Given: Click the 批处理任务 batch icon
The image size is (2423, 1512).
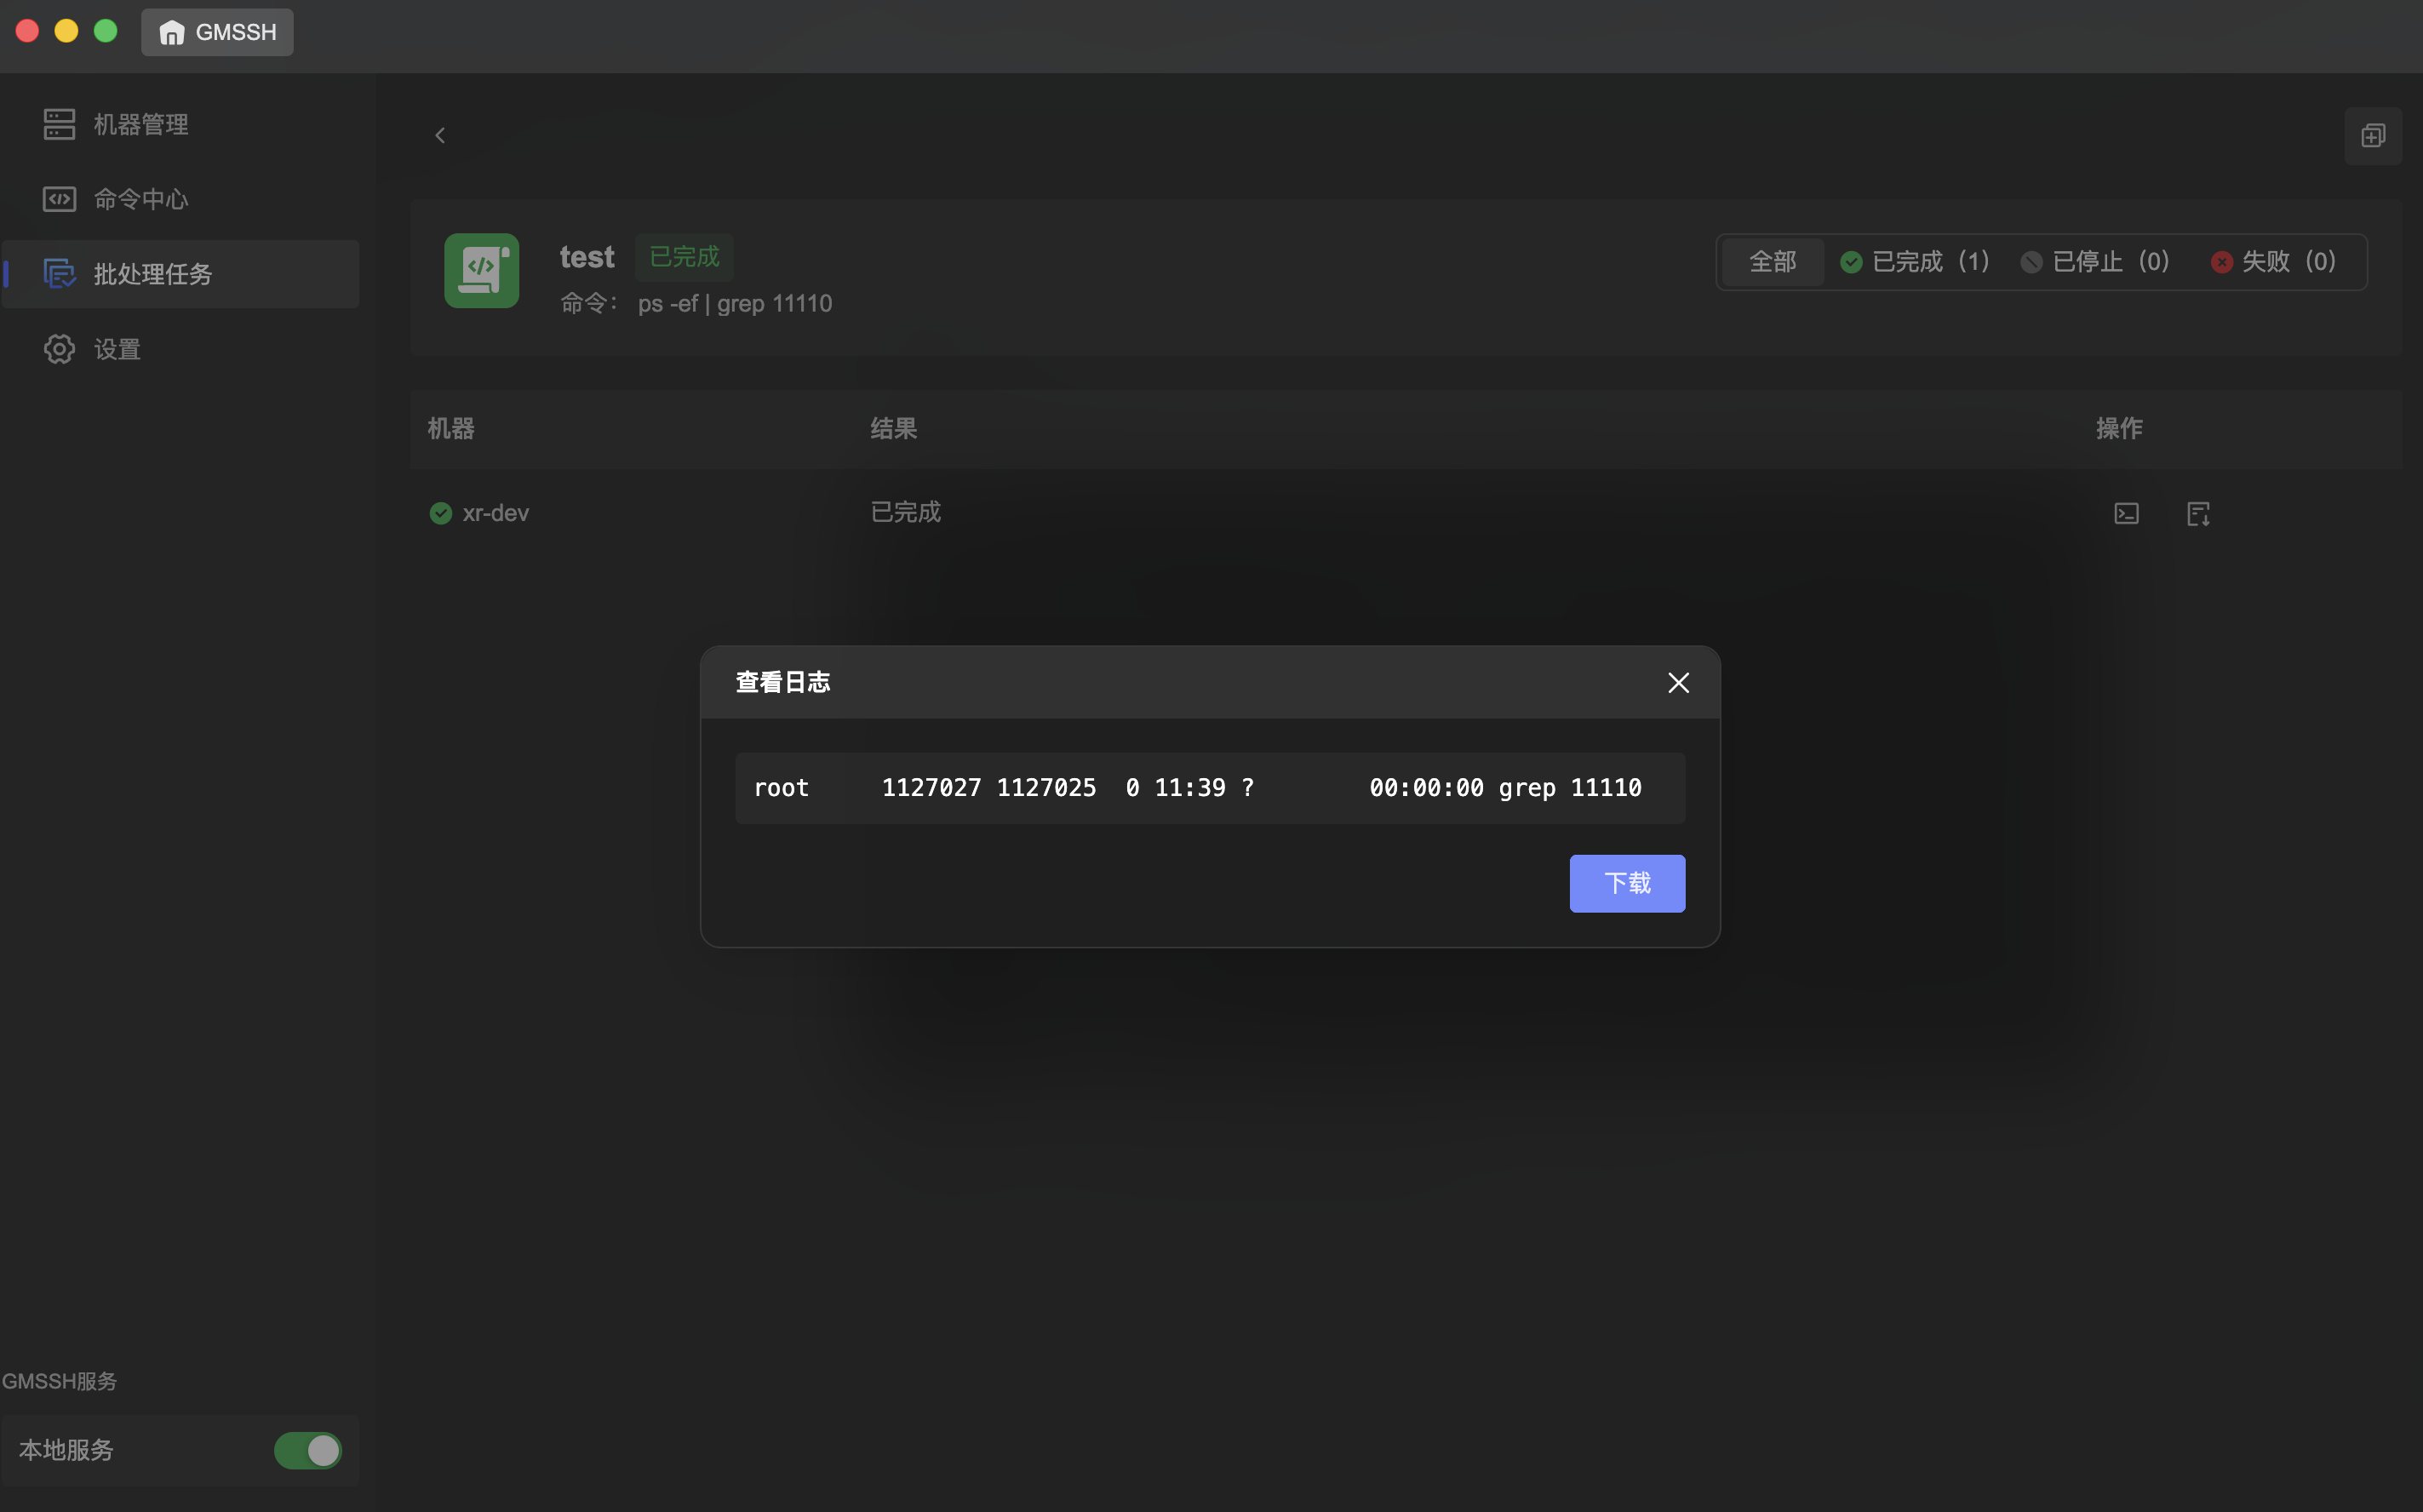Looking at the screenshot, I should click(x=59, y=274).
